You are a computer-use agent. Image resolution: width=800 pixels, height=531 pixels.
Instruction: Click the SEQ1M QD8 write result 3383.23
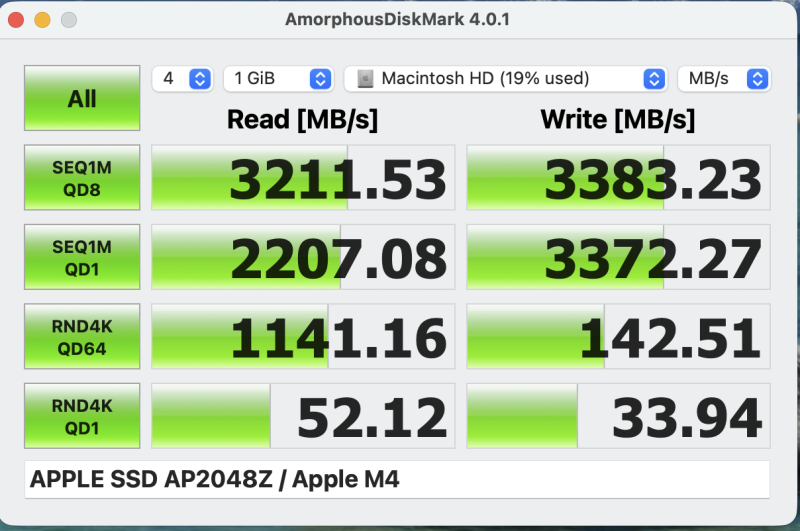618,178
